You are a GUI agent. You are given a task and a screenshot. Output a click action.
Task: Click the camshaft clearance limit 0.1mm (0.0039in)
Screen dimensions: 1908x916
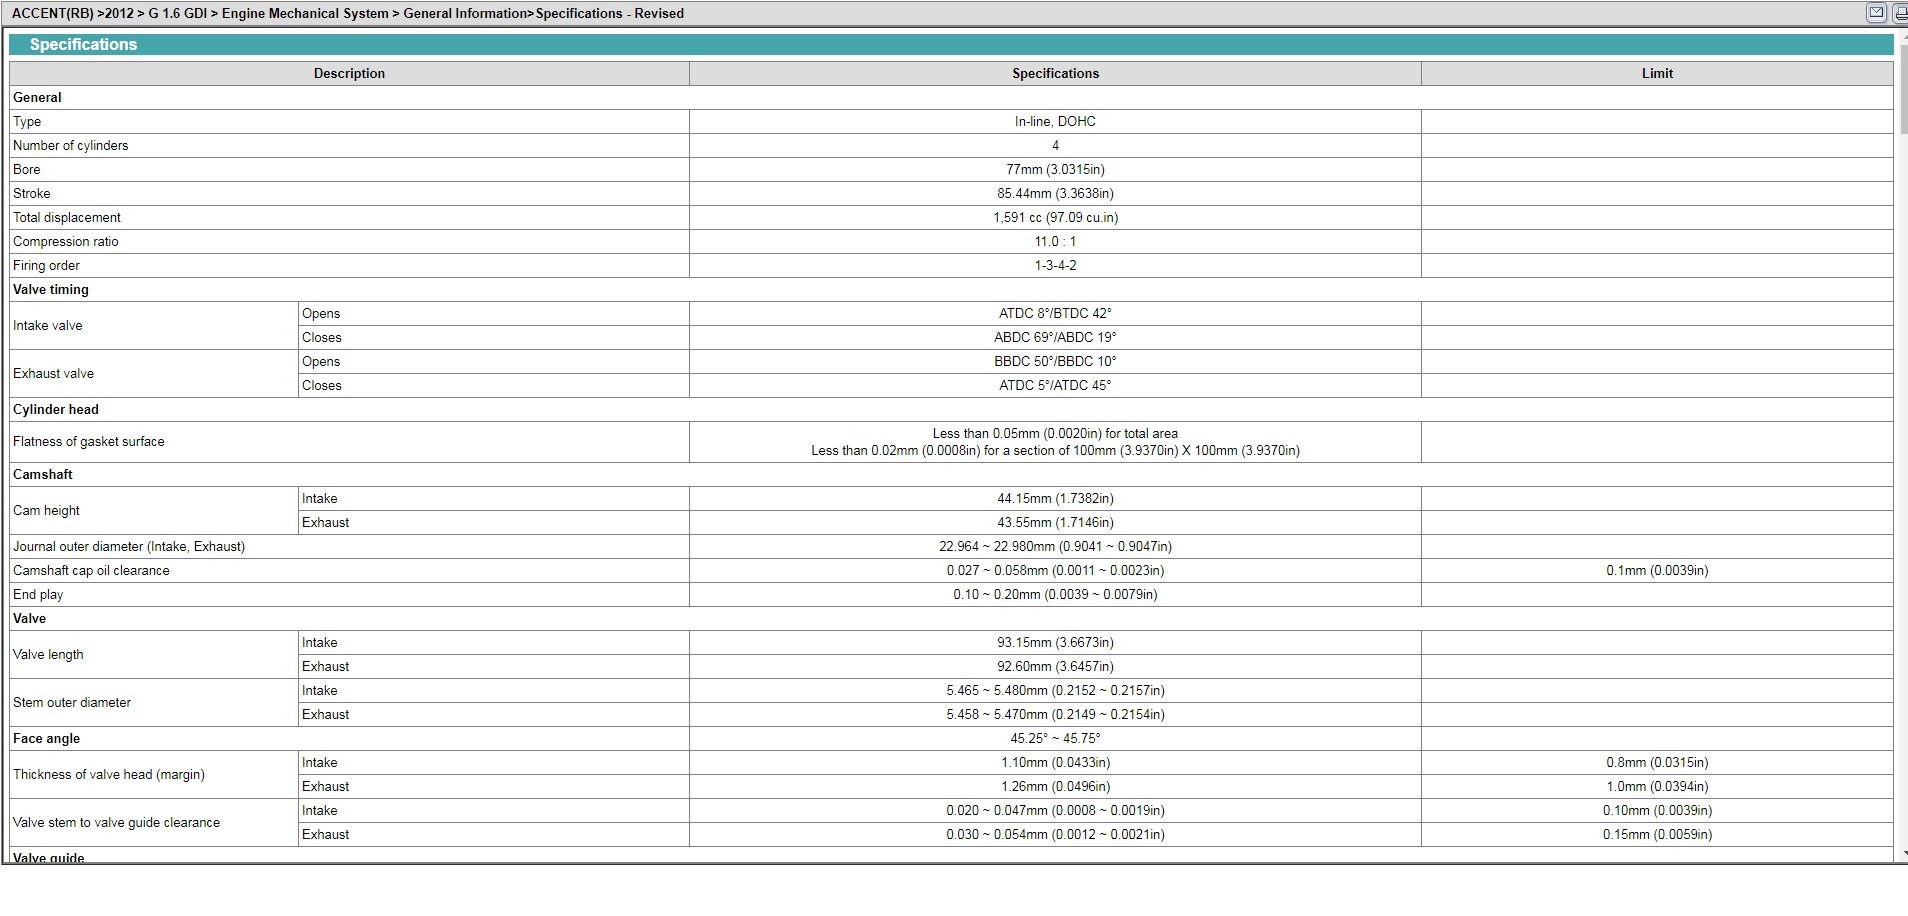click(x=1657, y=570)
